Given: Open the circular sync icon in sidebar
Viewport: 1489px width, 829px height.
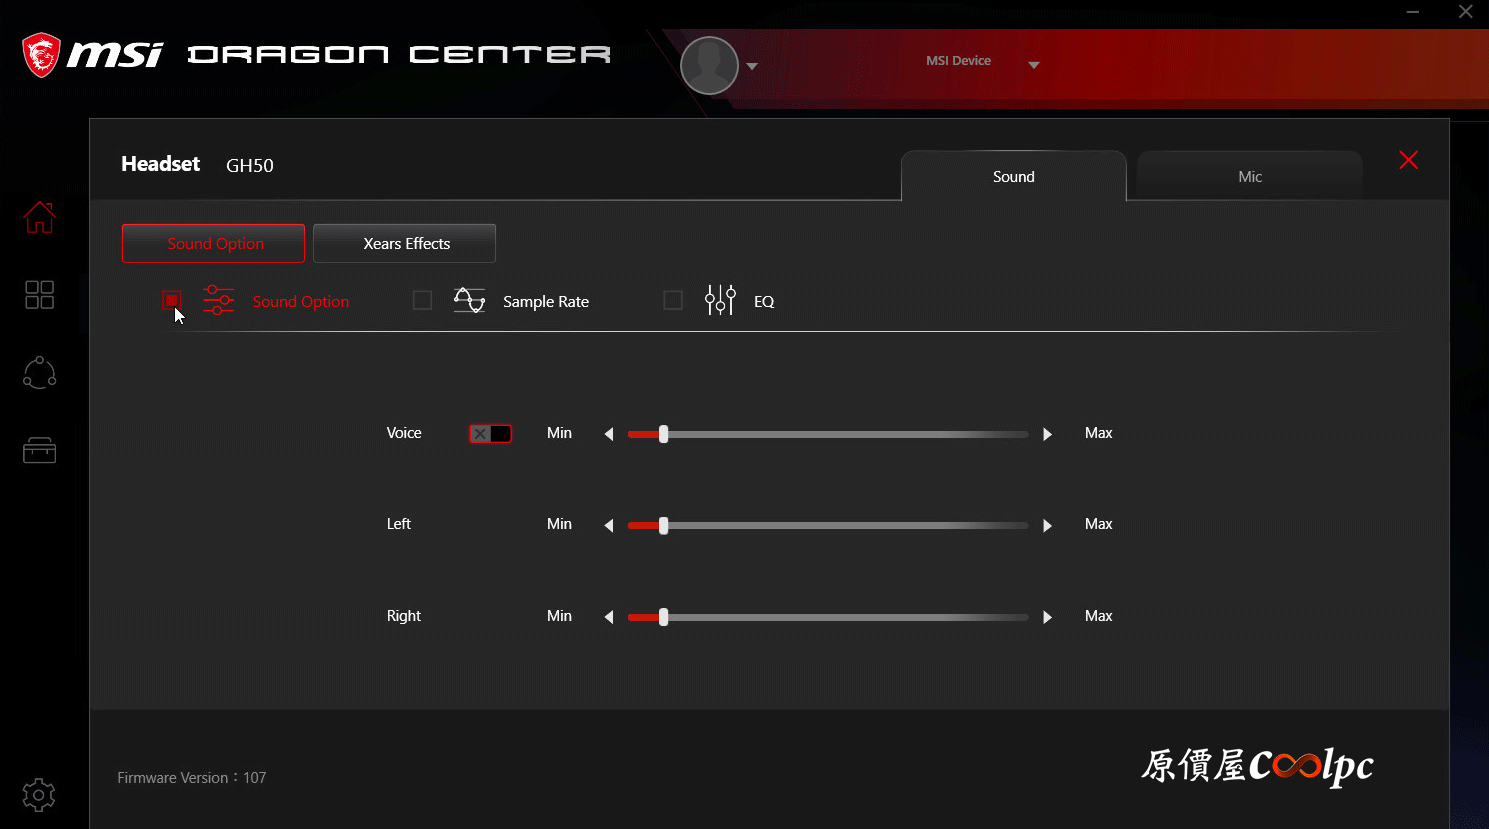Looking at the screenshot, I should click(39, 372).
